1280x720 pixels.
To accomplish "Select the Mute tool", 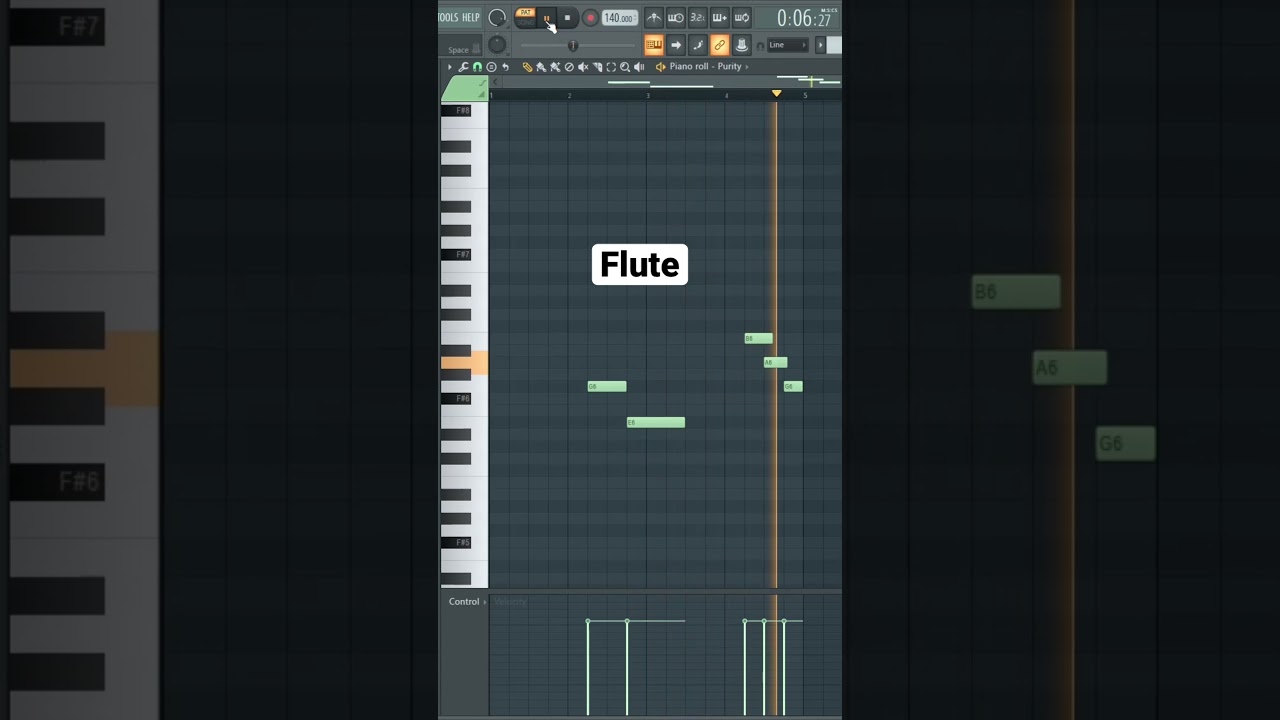I will point(583,67).
